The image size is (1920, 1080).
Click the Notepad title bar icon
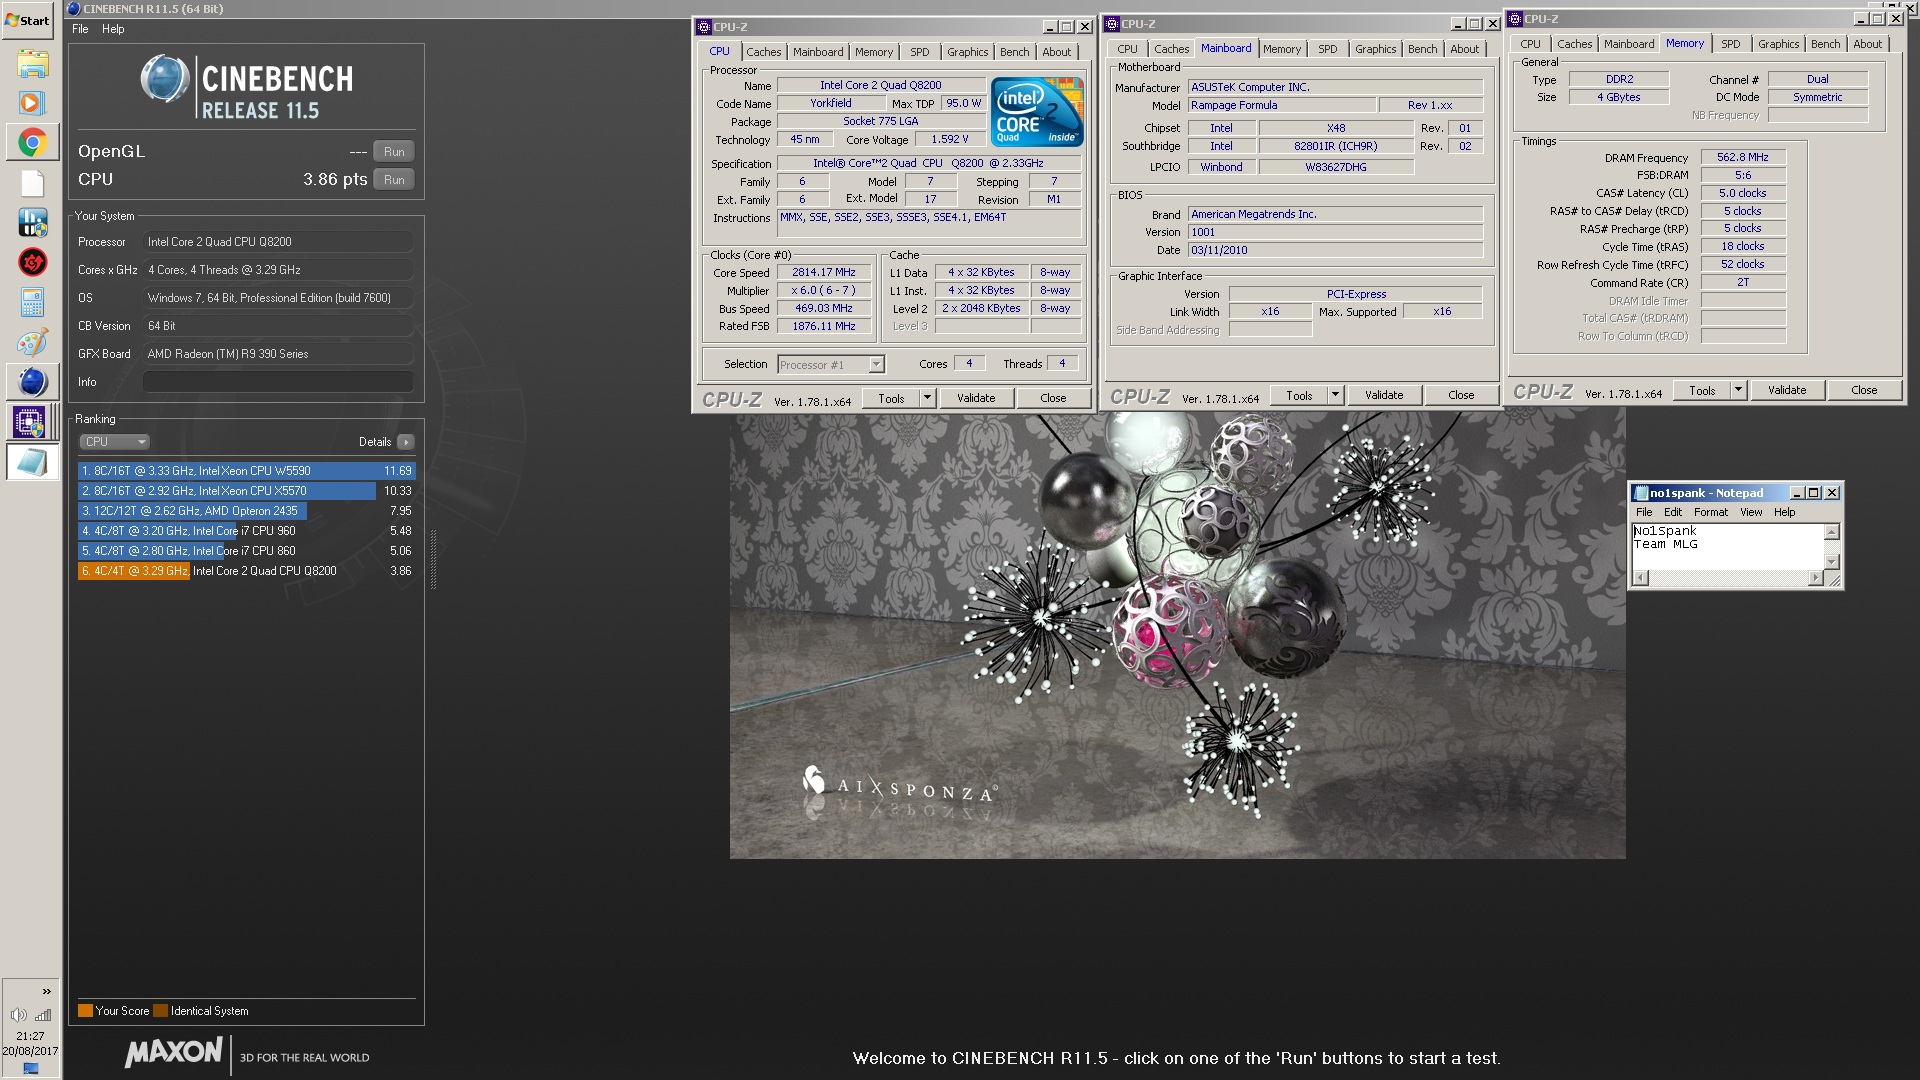pos(1640,493)
